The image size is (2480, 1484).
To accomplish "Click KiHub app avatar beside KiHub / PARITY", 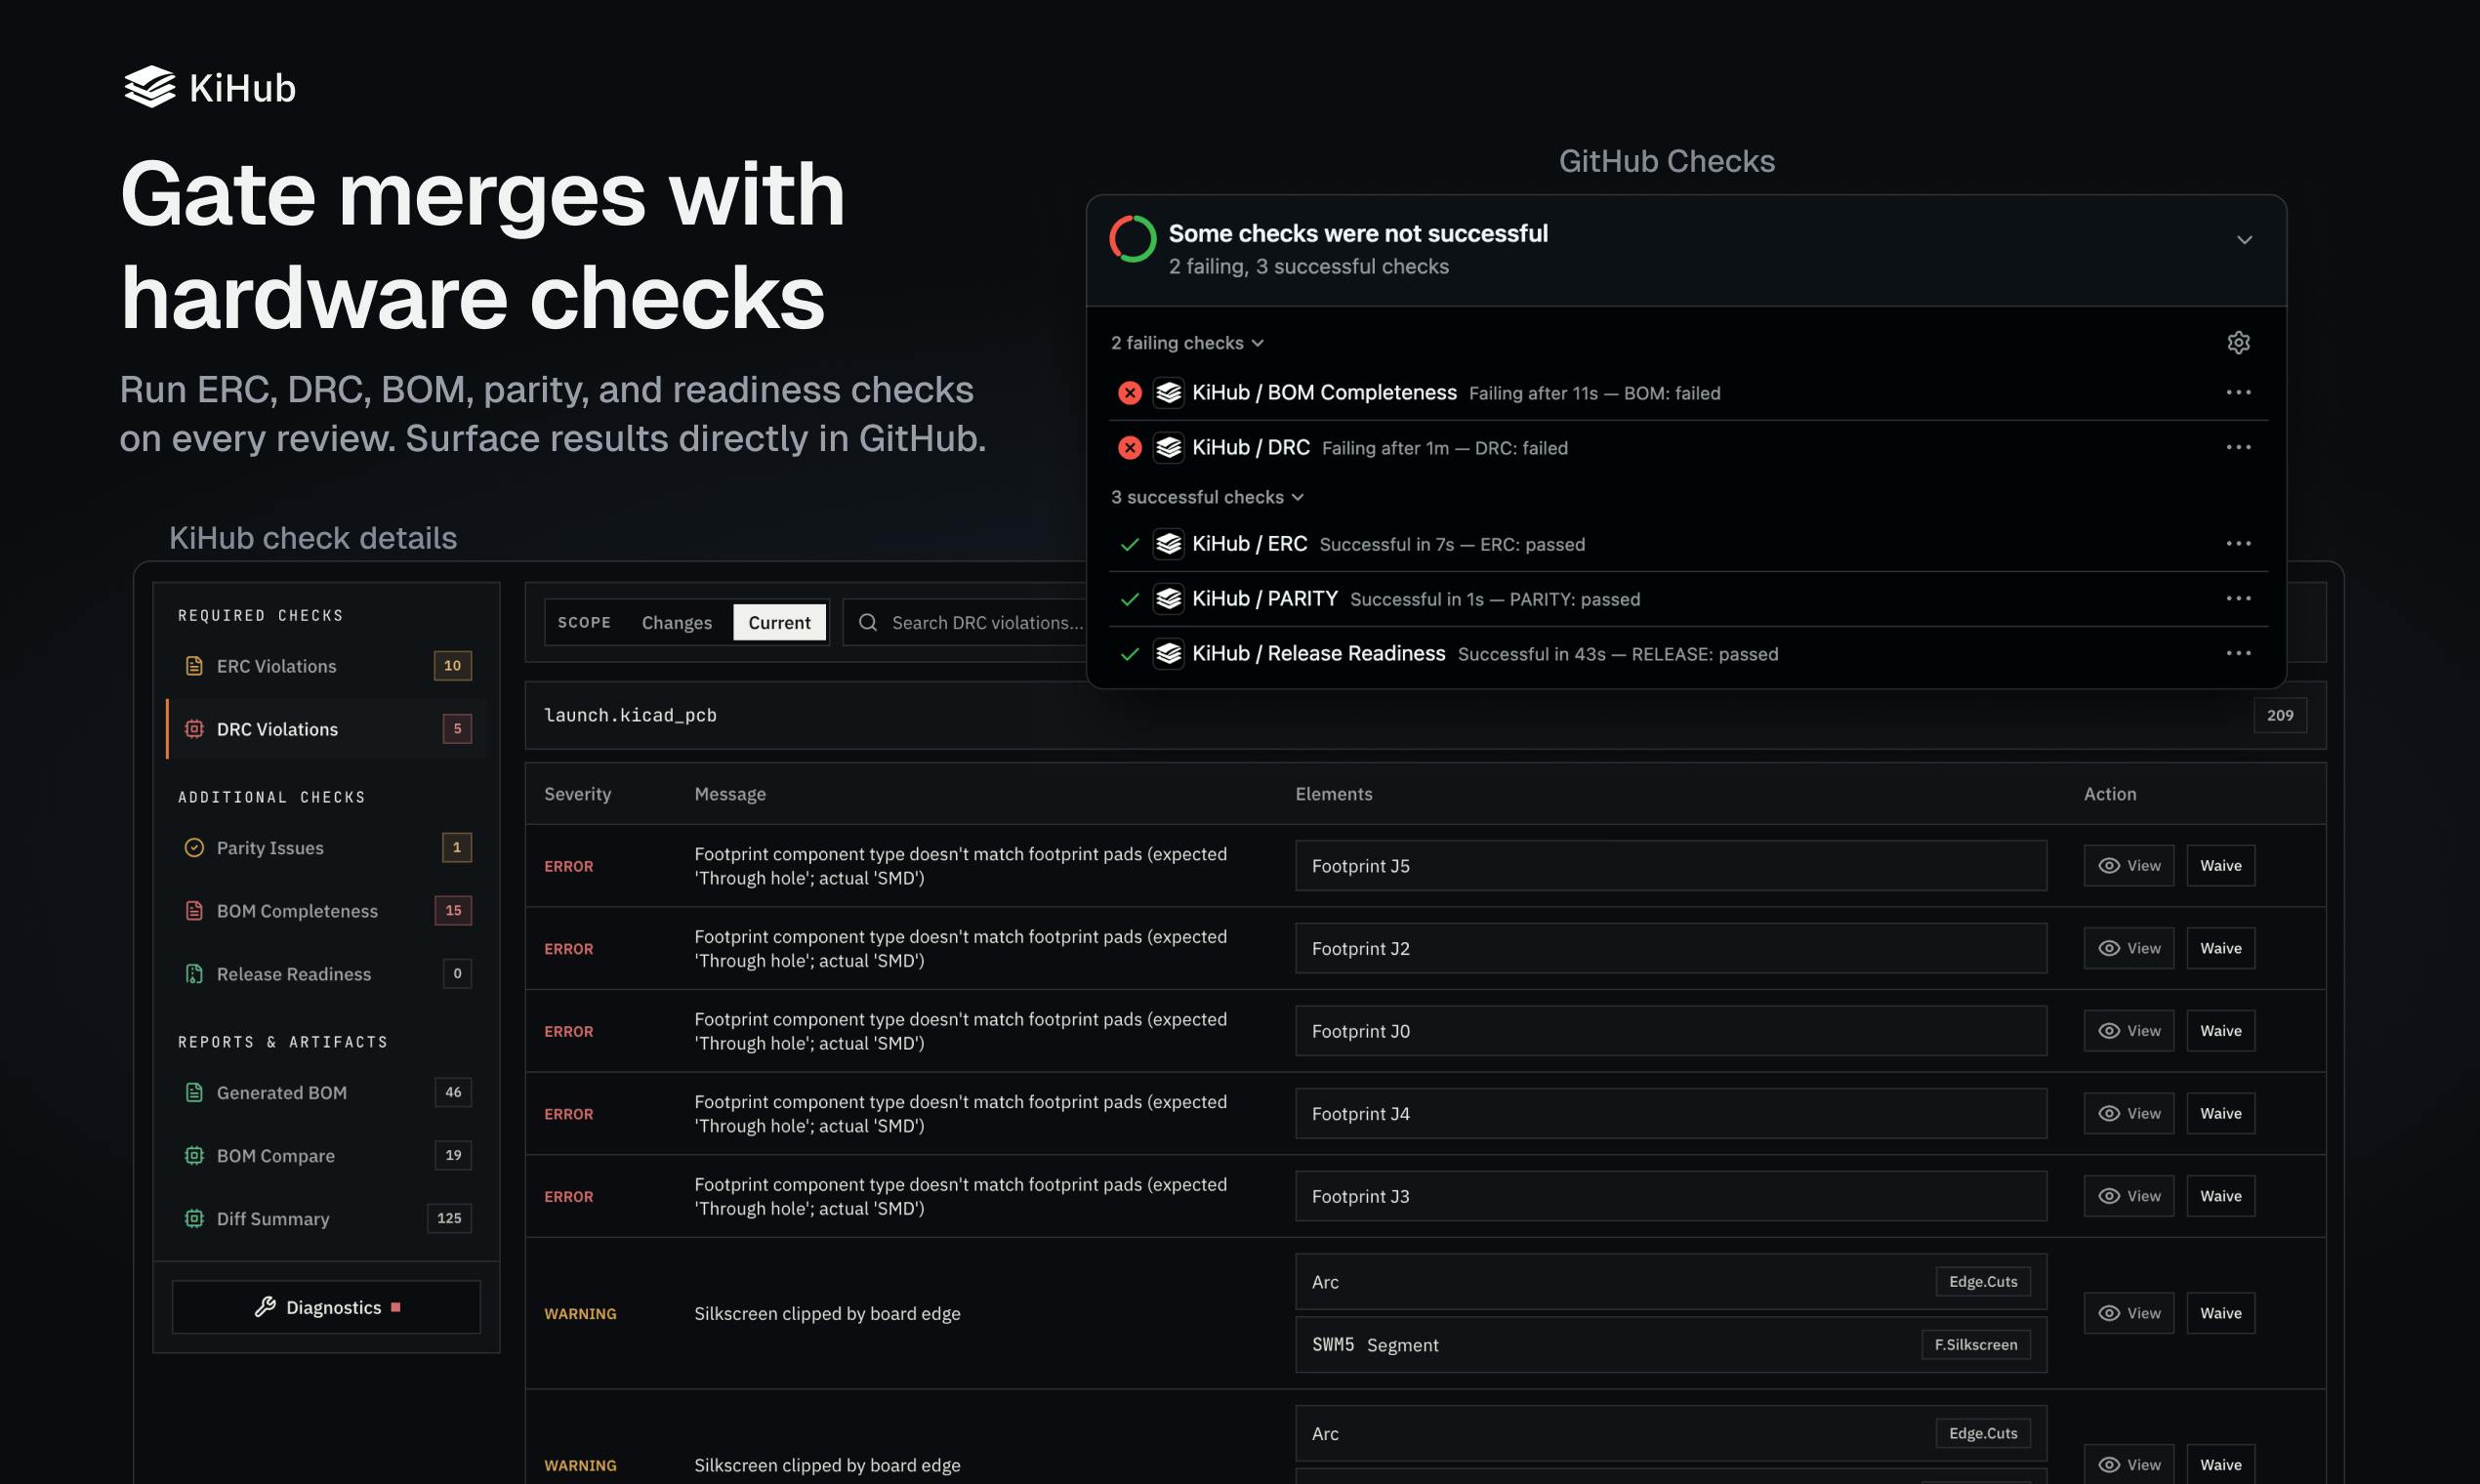I will [x=1168, y=599].
